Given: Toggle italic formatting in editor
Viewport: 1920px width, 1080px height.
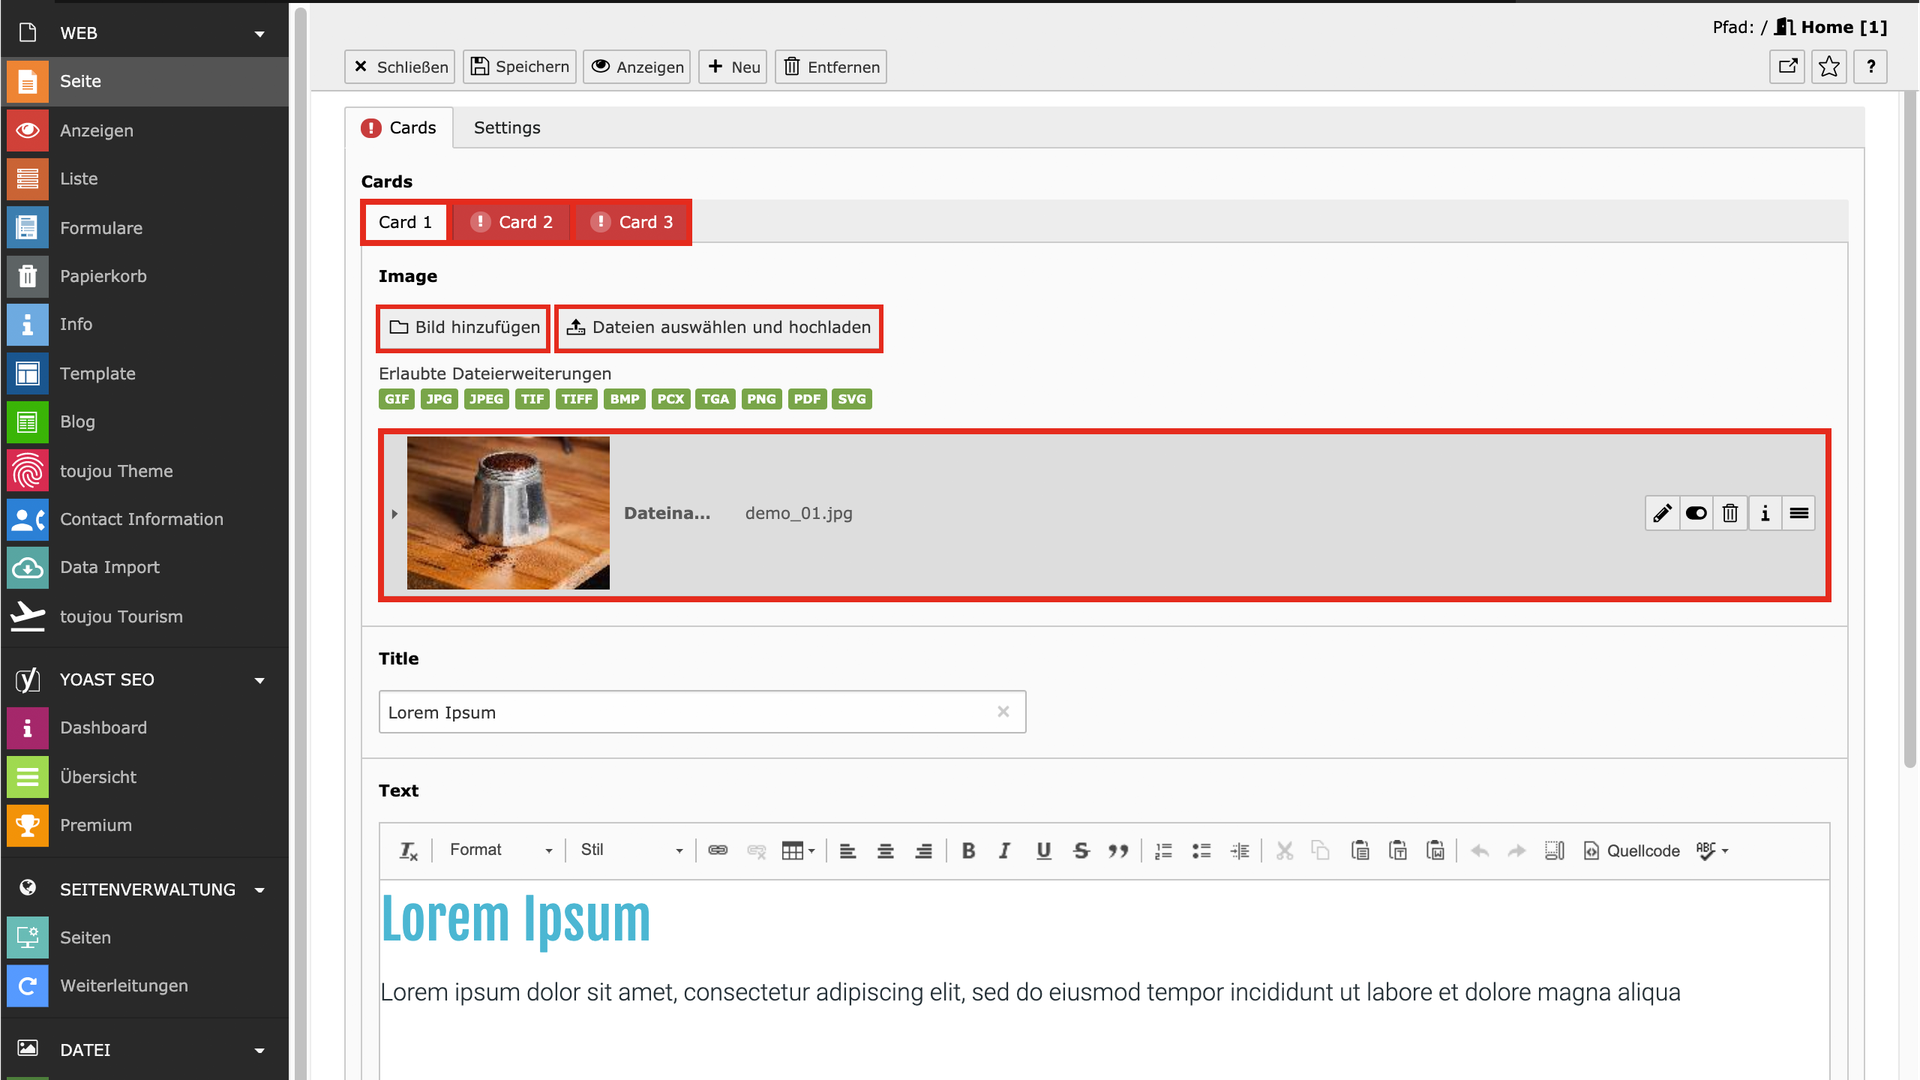Looking at the screenshot, I should [x=1005, y=850].
